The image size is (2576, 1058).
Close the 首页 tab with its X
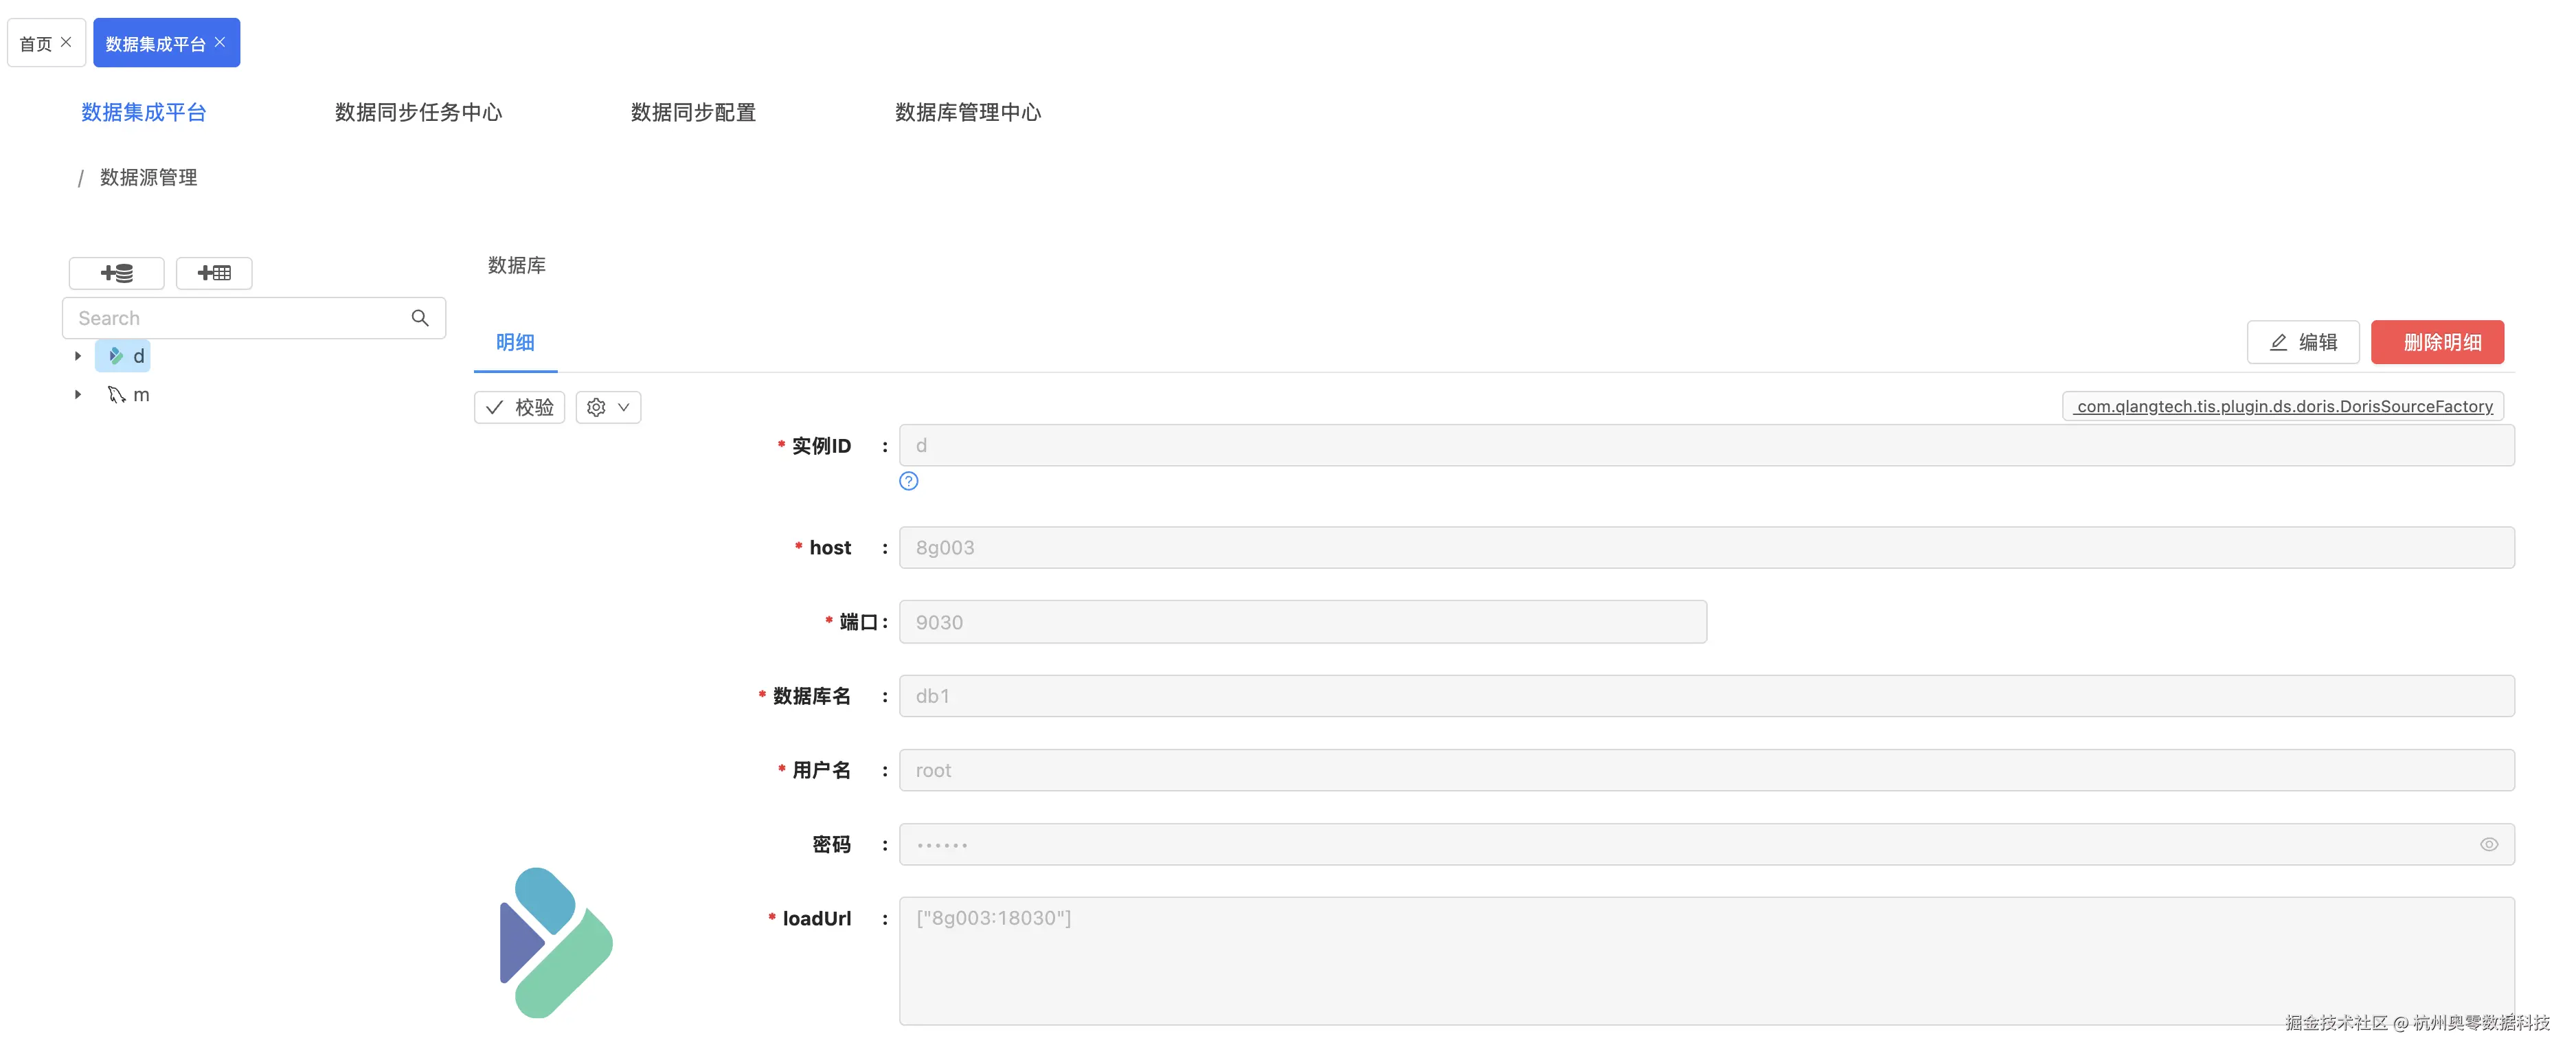tap(66, 42)
